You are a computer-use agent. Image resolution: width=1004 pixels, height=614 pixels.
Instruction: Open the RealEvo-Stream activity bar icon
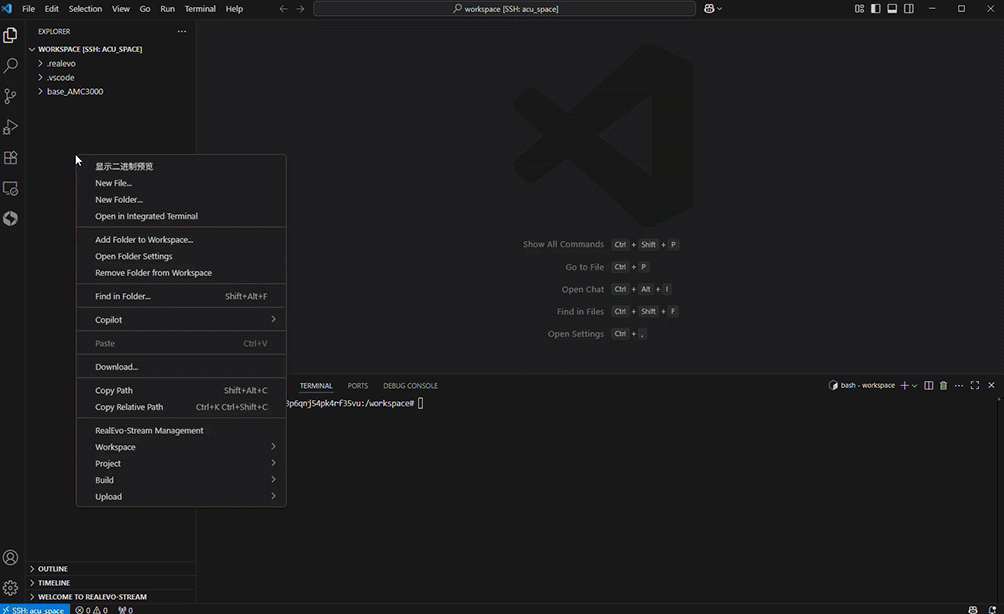tap(10, 219)
